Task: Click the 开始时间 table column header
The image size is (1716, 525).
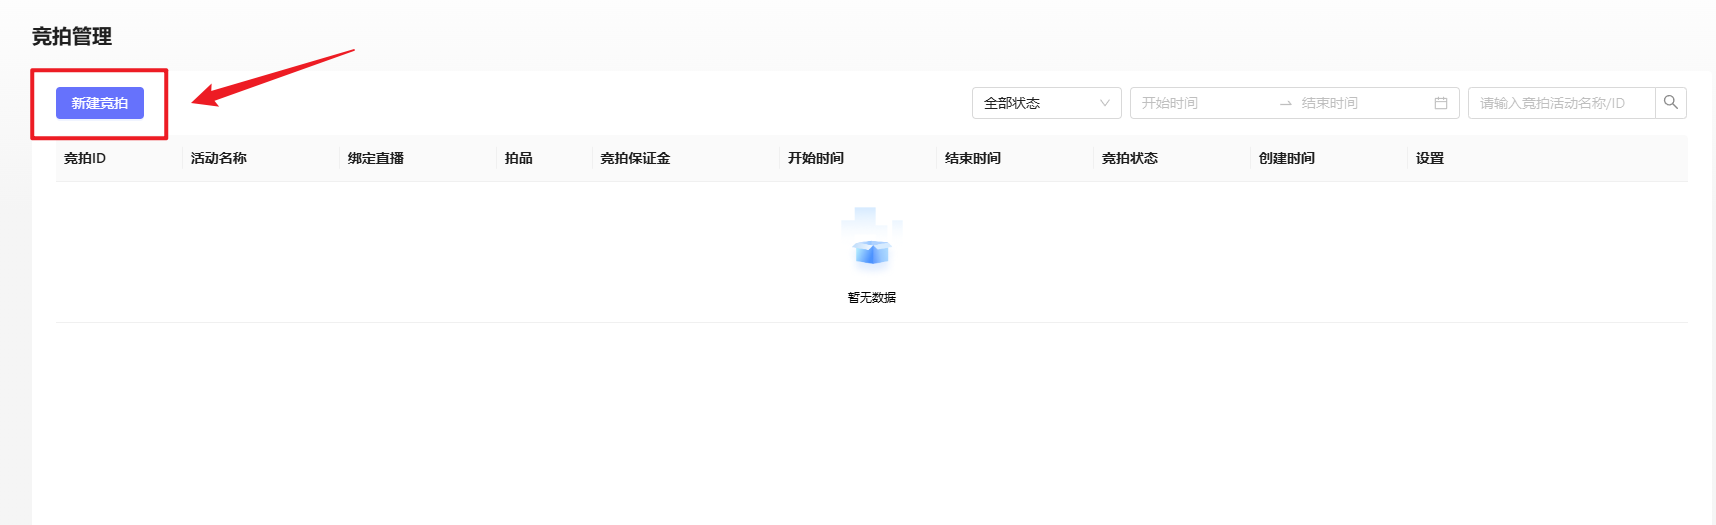Action: (x=816, y=158)
